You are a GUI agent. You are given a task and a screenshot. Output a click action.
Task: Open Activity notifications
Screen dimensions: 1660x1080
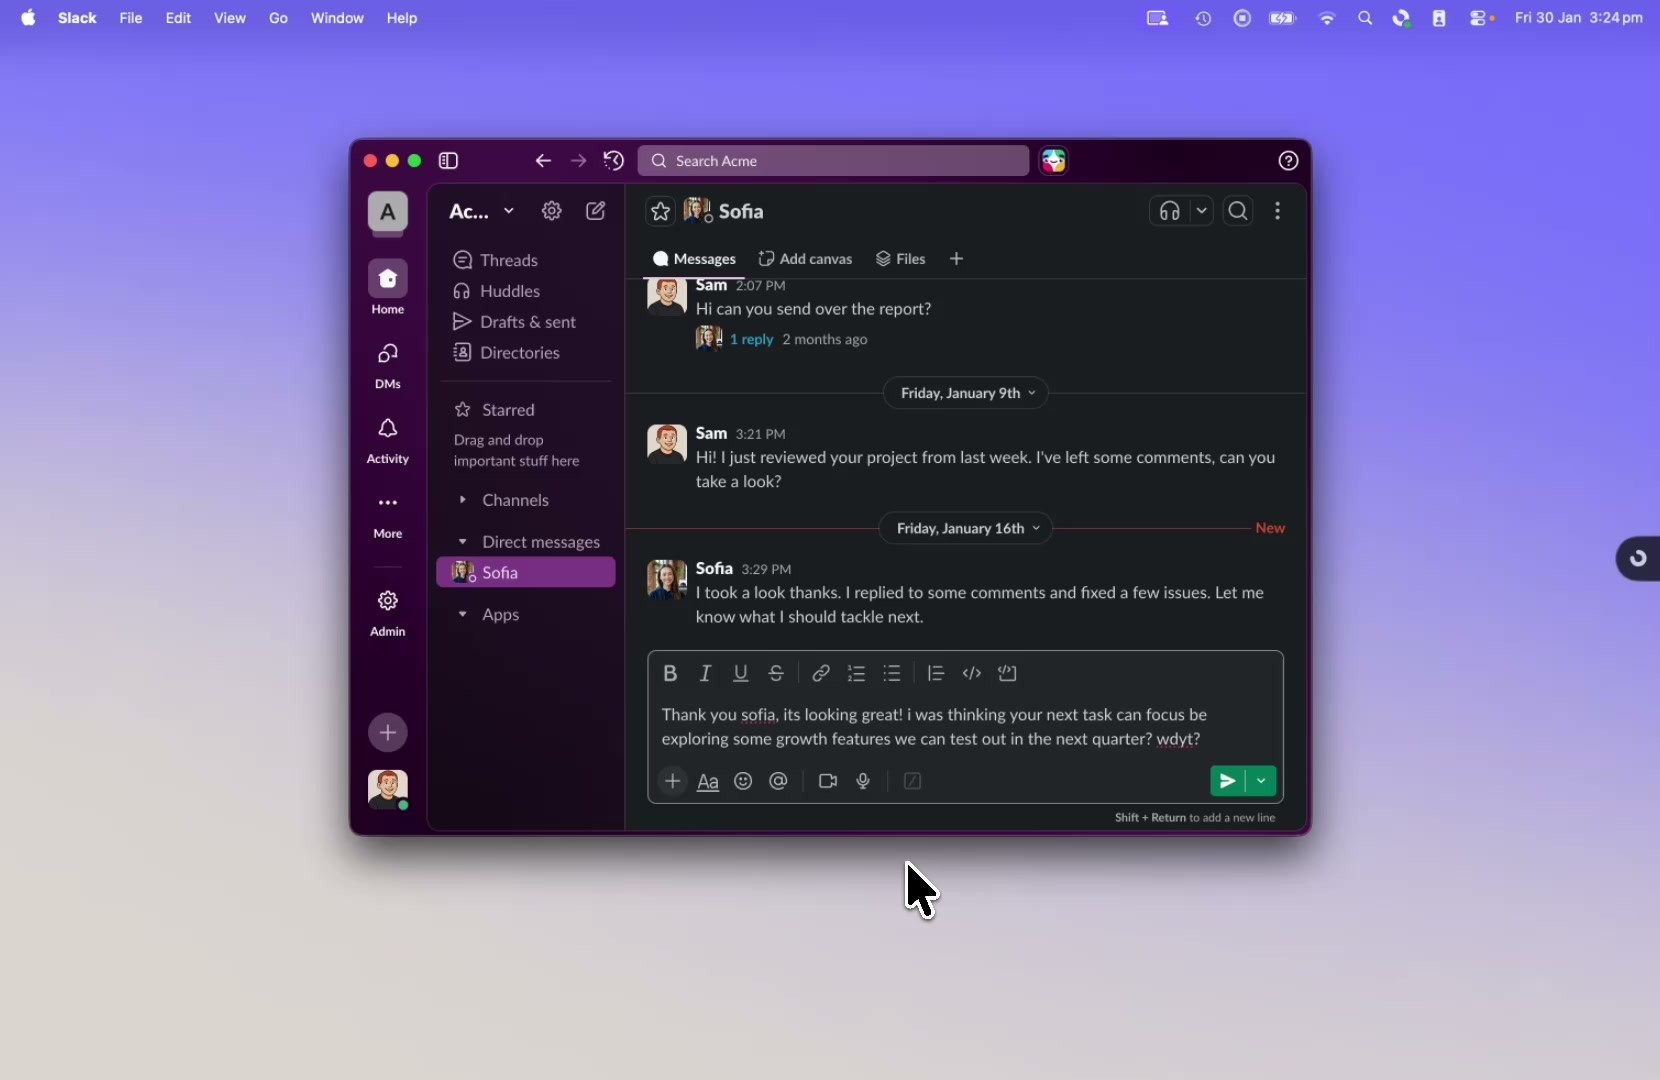(388, 440)
